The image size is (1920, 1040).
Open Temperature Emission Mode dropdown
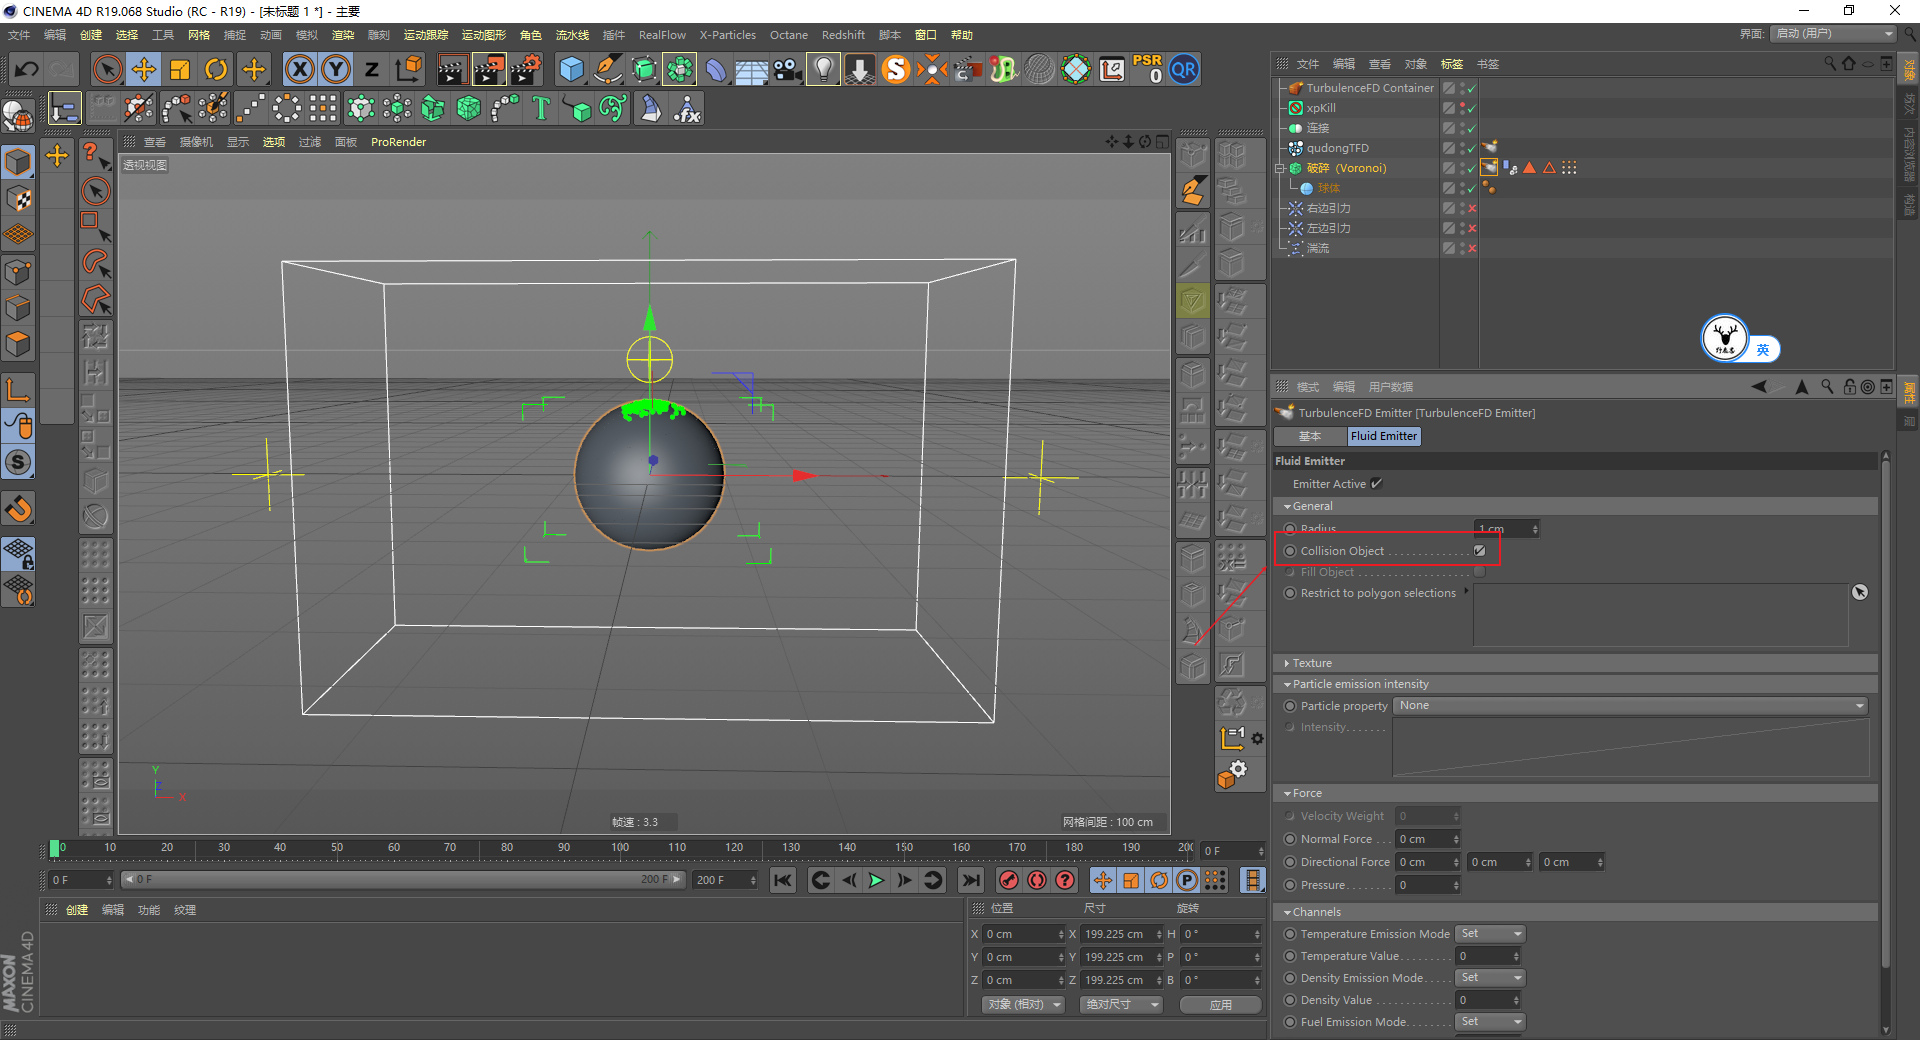click(1490, 934)
